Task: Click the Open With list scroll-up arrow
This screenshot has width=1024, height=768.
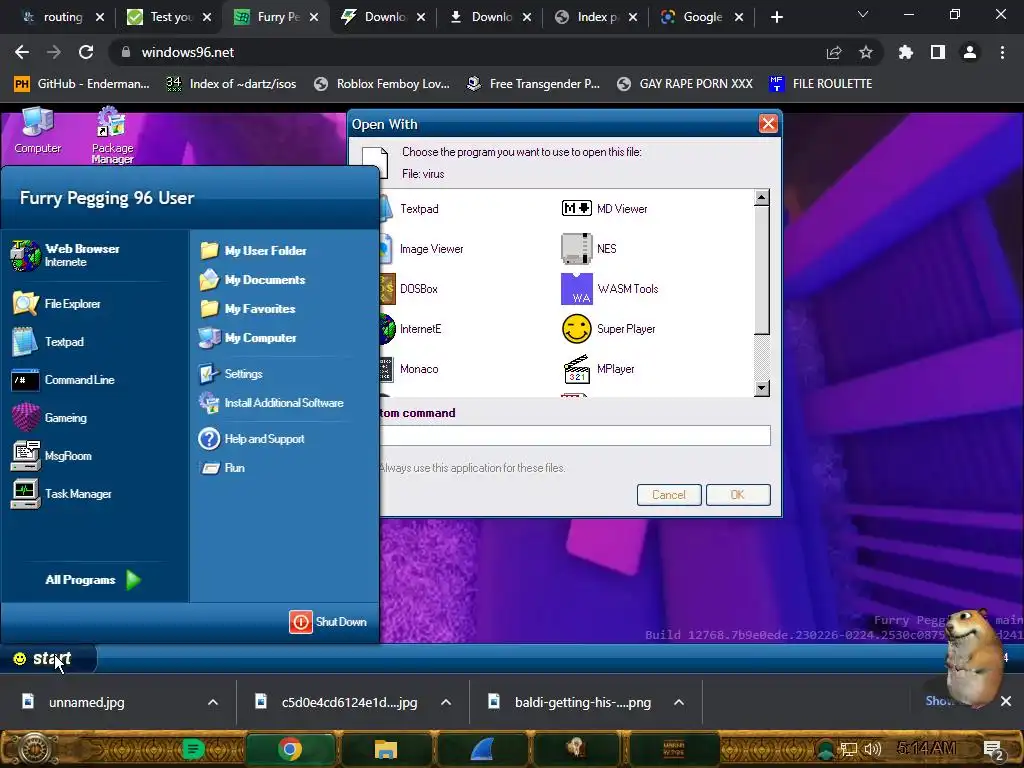Action: point(761,197)
